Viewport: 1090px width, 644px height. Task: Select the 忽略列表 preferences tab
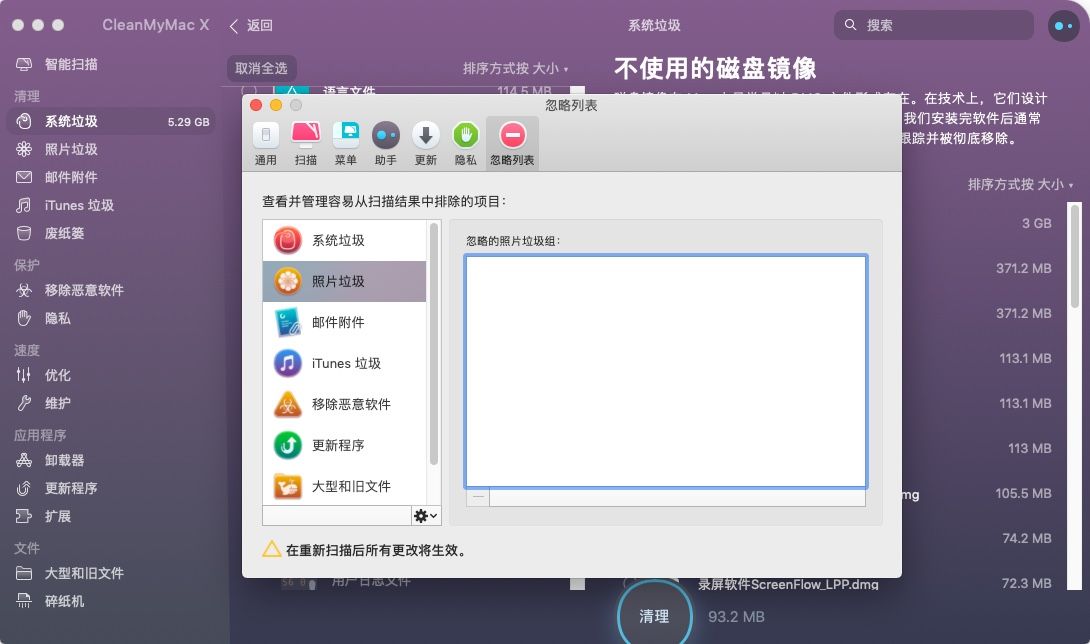512,144
